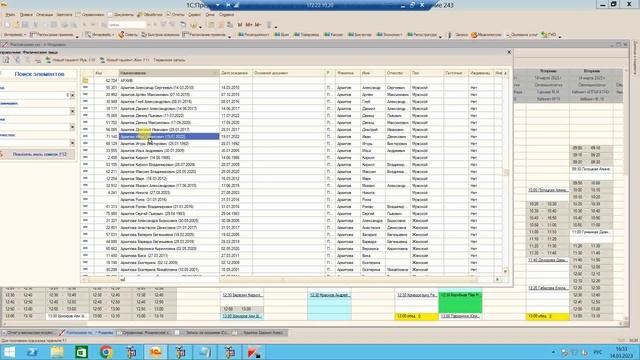Open the Правка menu
This screenshot has width=640, height=360.
pyautogui.click(x=26, y=15)
